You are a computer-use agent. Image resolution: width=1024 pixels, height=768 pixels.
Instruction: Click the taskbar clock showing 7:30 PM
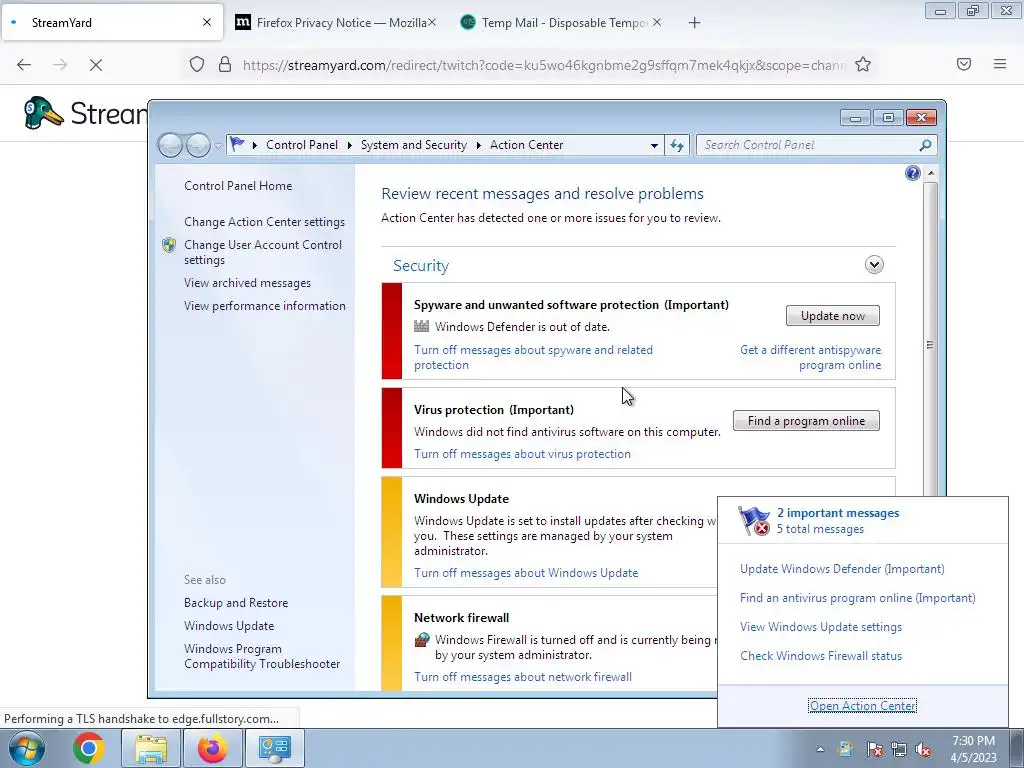pos(973,749)
